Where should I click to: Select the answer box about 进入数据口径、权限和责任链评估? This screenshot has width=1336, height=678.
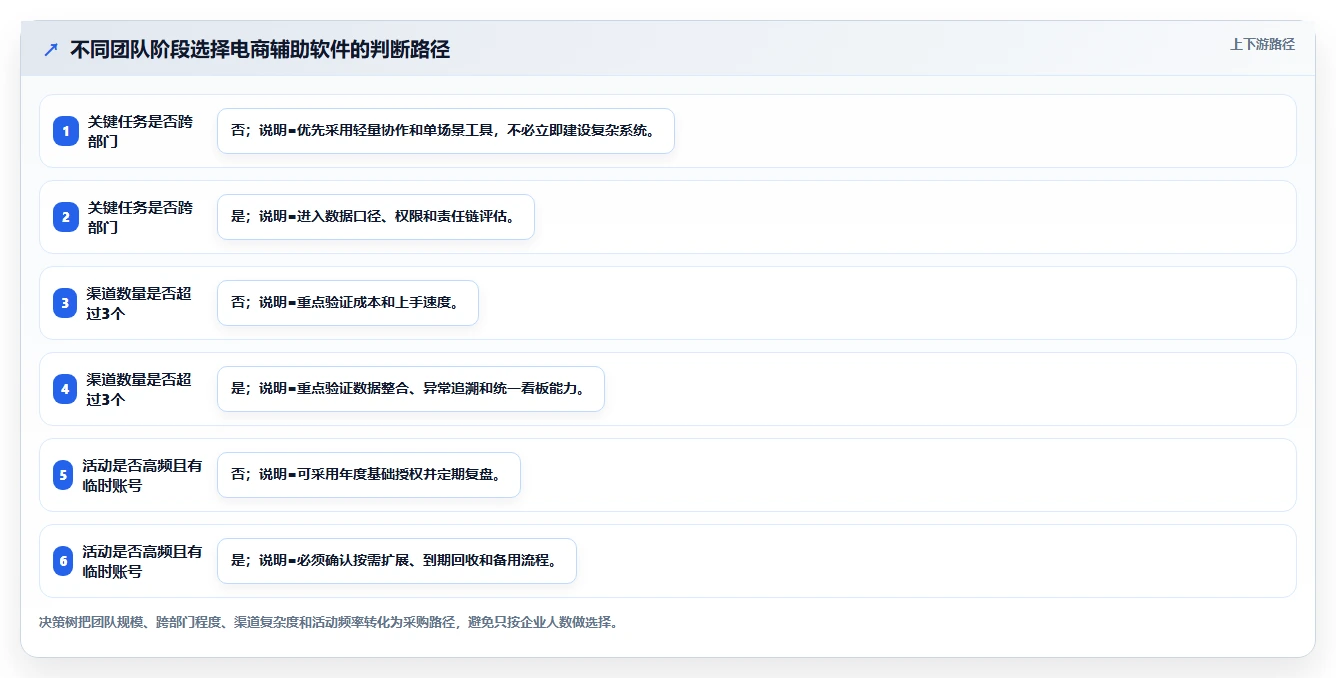click(376, 217)
